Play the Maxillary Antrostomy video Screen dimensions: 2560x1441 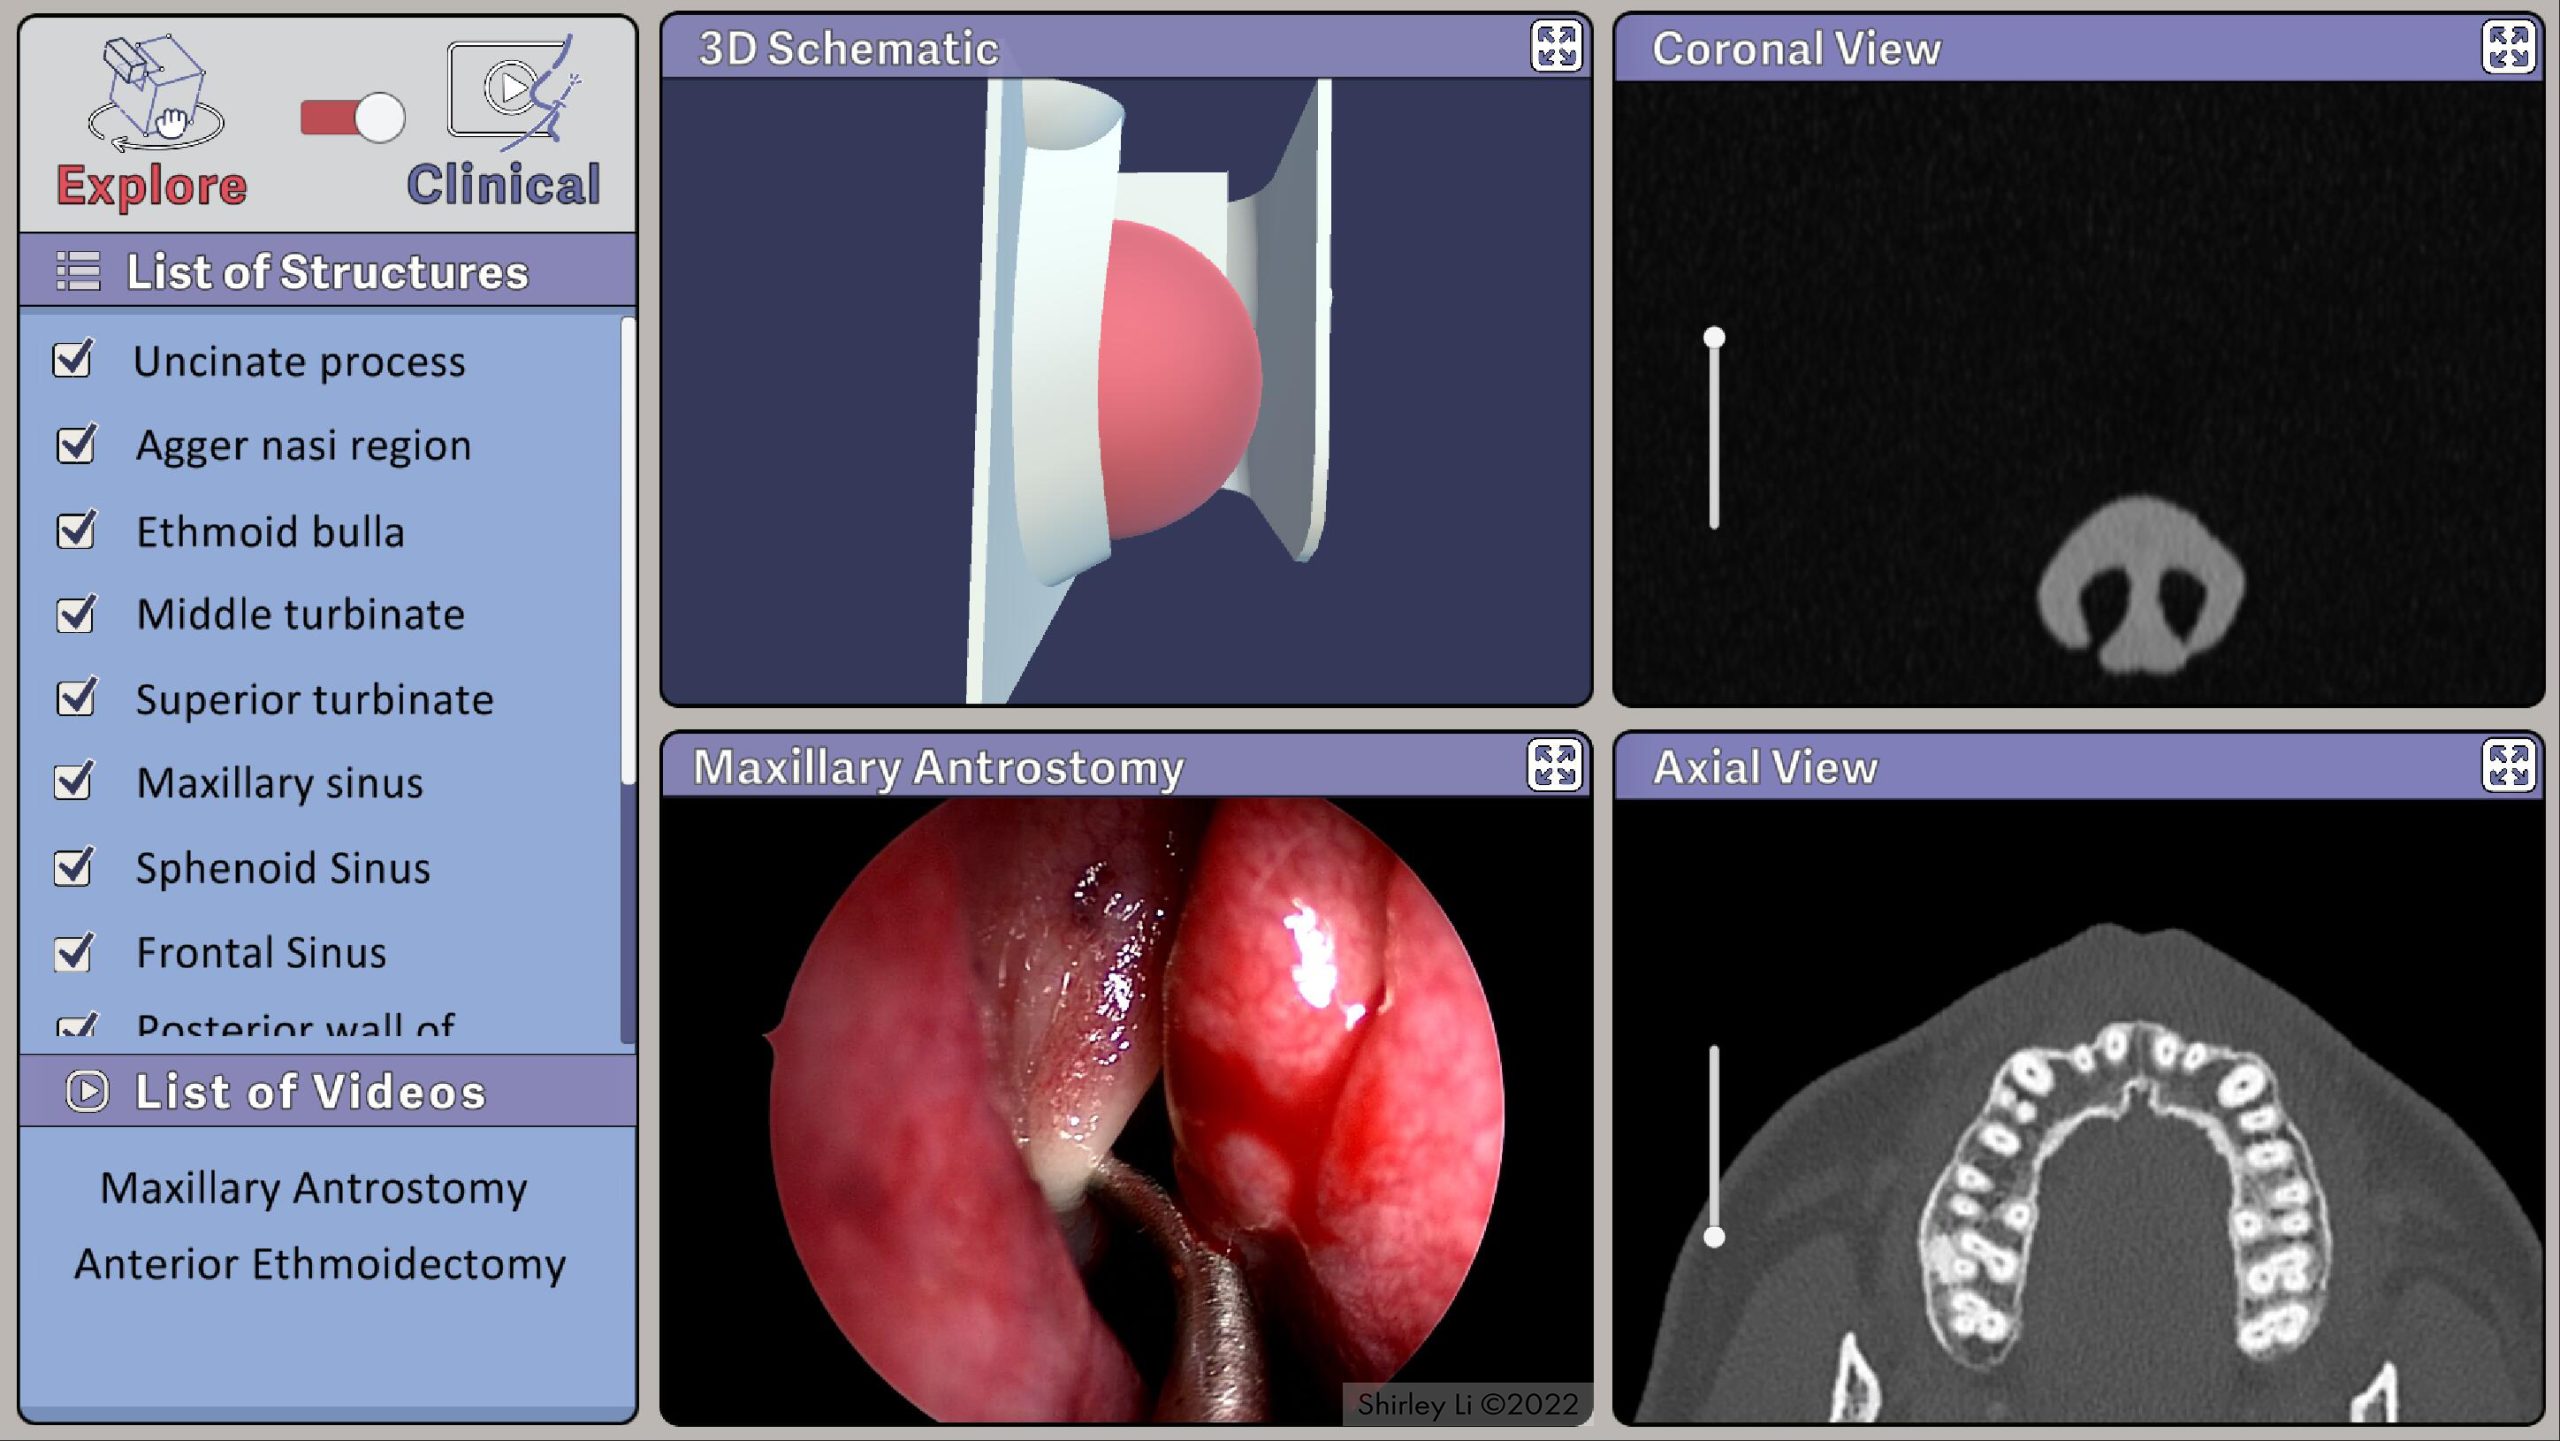coord(313,1188)
